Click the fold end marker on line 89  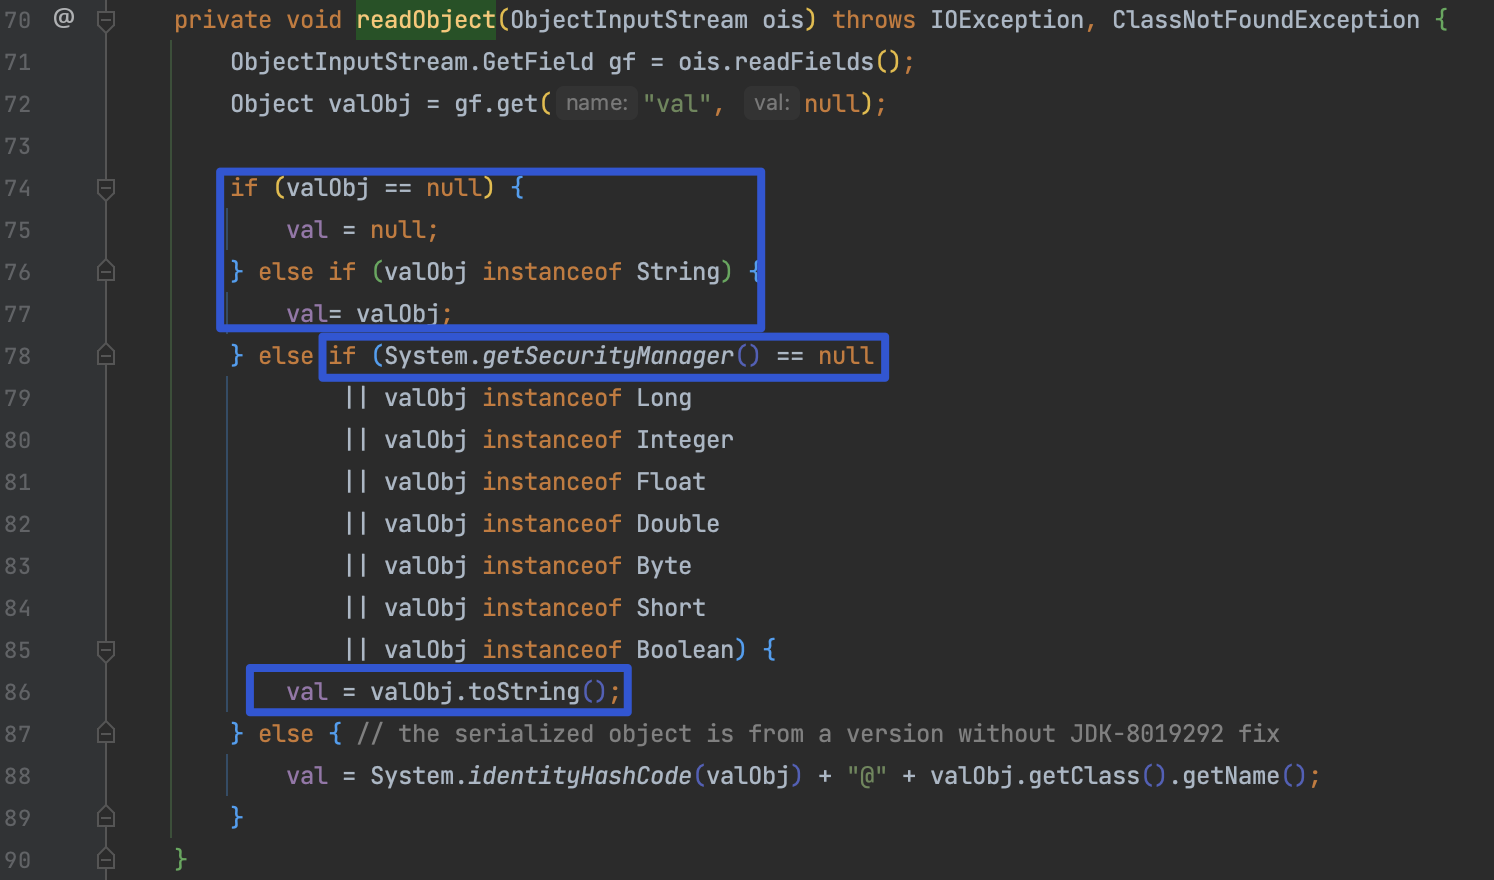(106, 817)
